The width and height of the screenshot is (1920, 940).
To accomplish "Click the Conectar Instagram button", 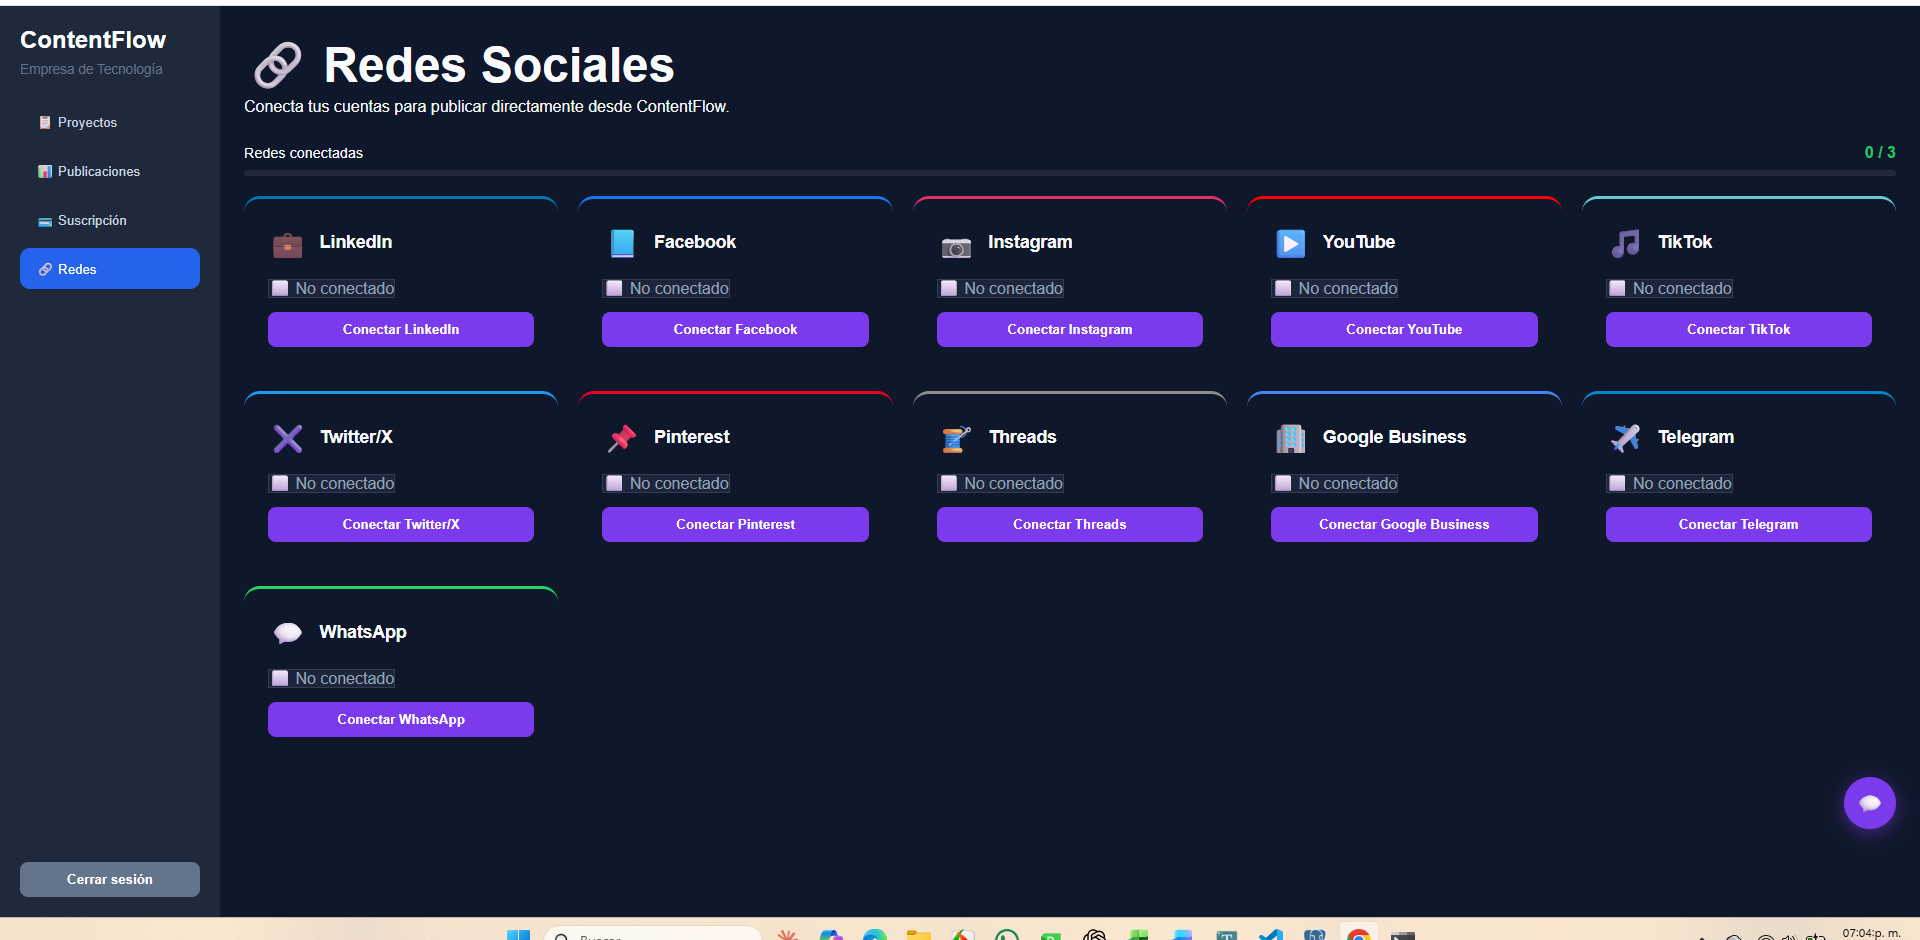I will [1070, 329].
